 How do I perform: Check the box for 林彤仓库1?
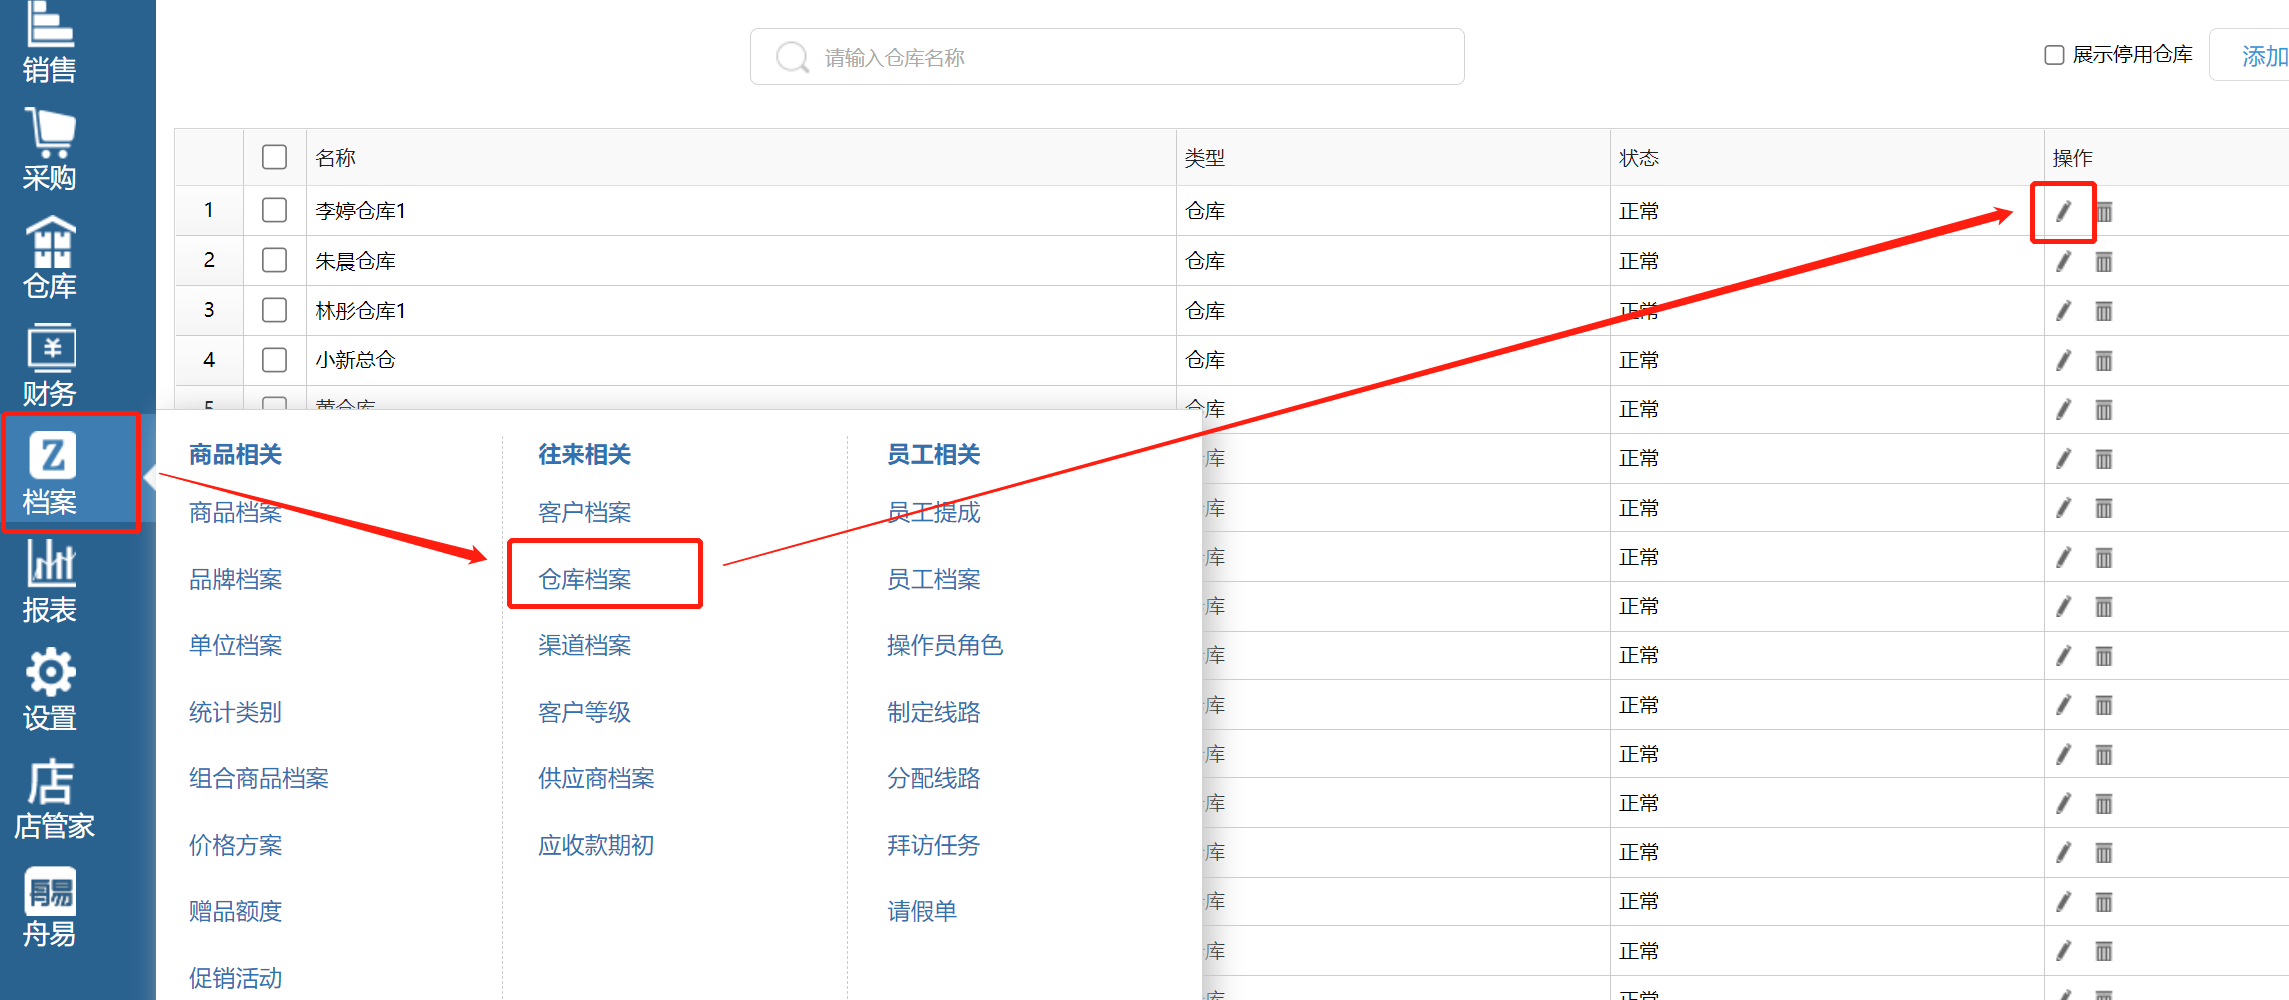coord(274,310)
